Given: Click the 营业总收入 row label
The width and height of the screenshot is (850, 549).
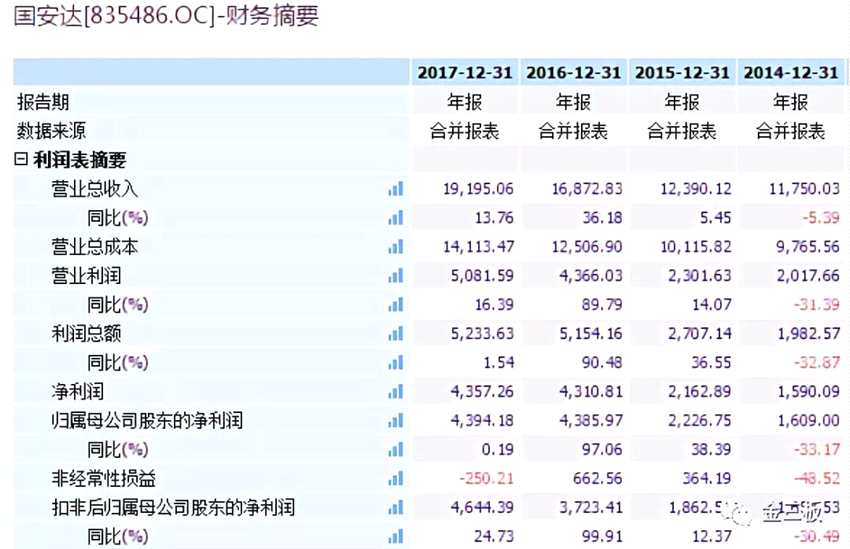Looking at the screenshot, I should (x=94, y=189).
